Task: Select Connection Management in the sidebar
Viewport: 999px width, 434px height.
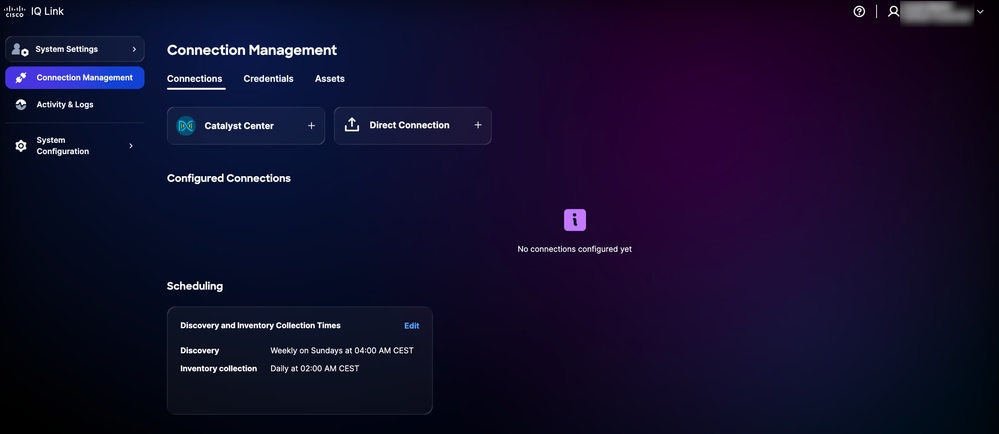Action: (x=75, y=78)
